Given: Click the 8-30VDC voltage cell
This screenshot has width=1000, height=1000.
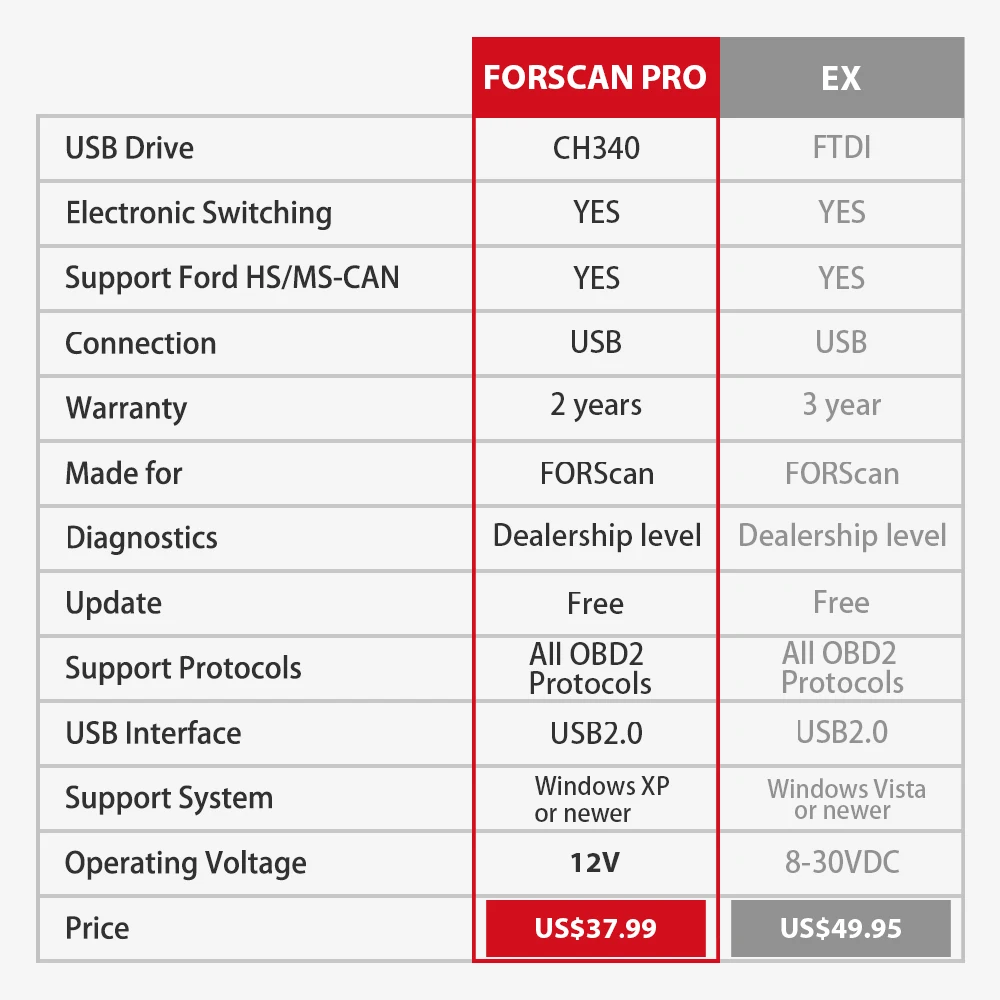Looking at the screenshot, I should click(x=841, y=862).
